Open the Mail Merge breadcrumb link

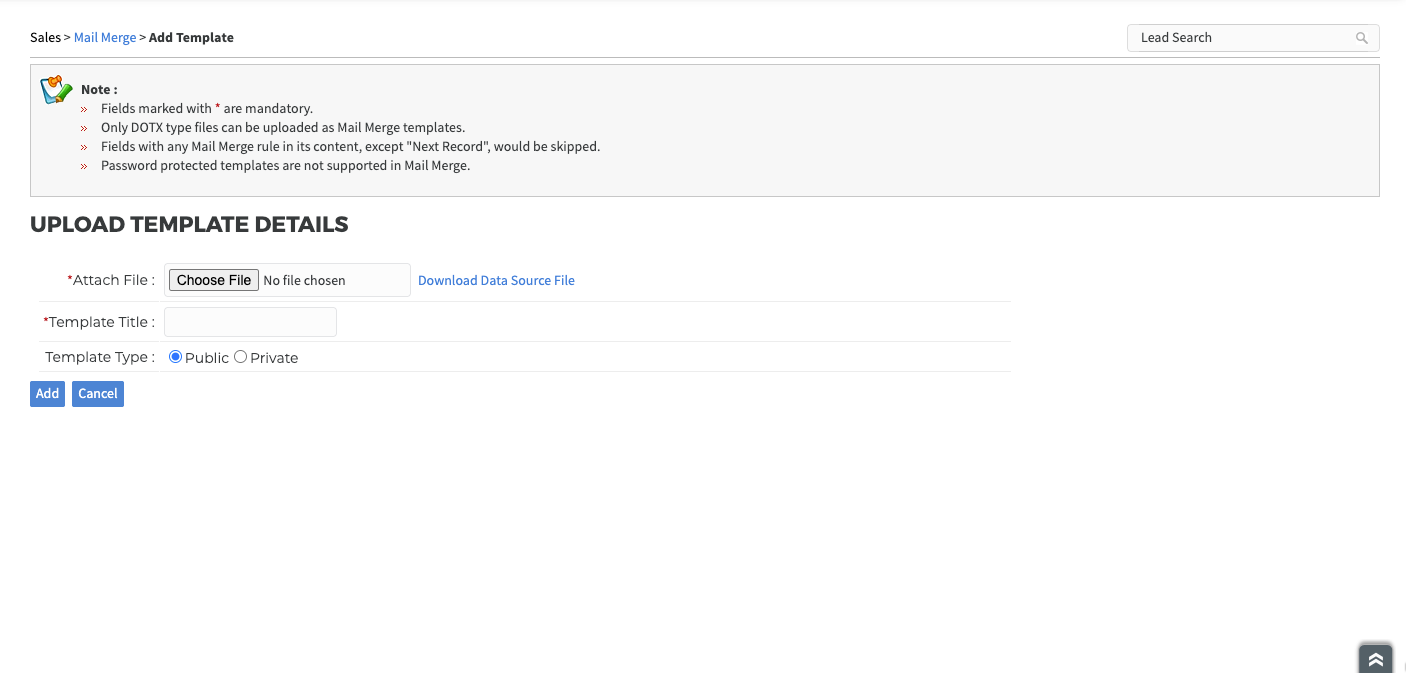104,37
